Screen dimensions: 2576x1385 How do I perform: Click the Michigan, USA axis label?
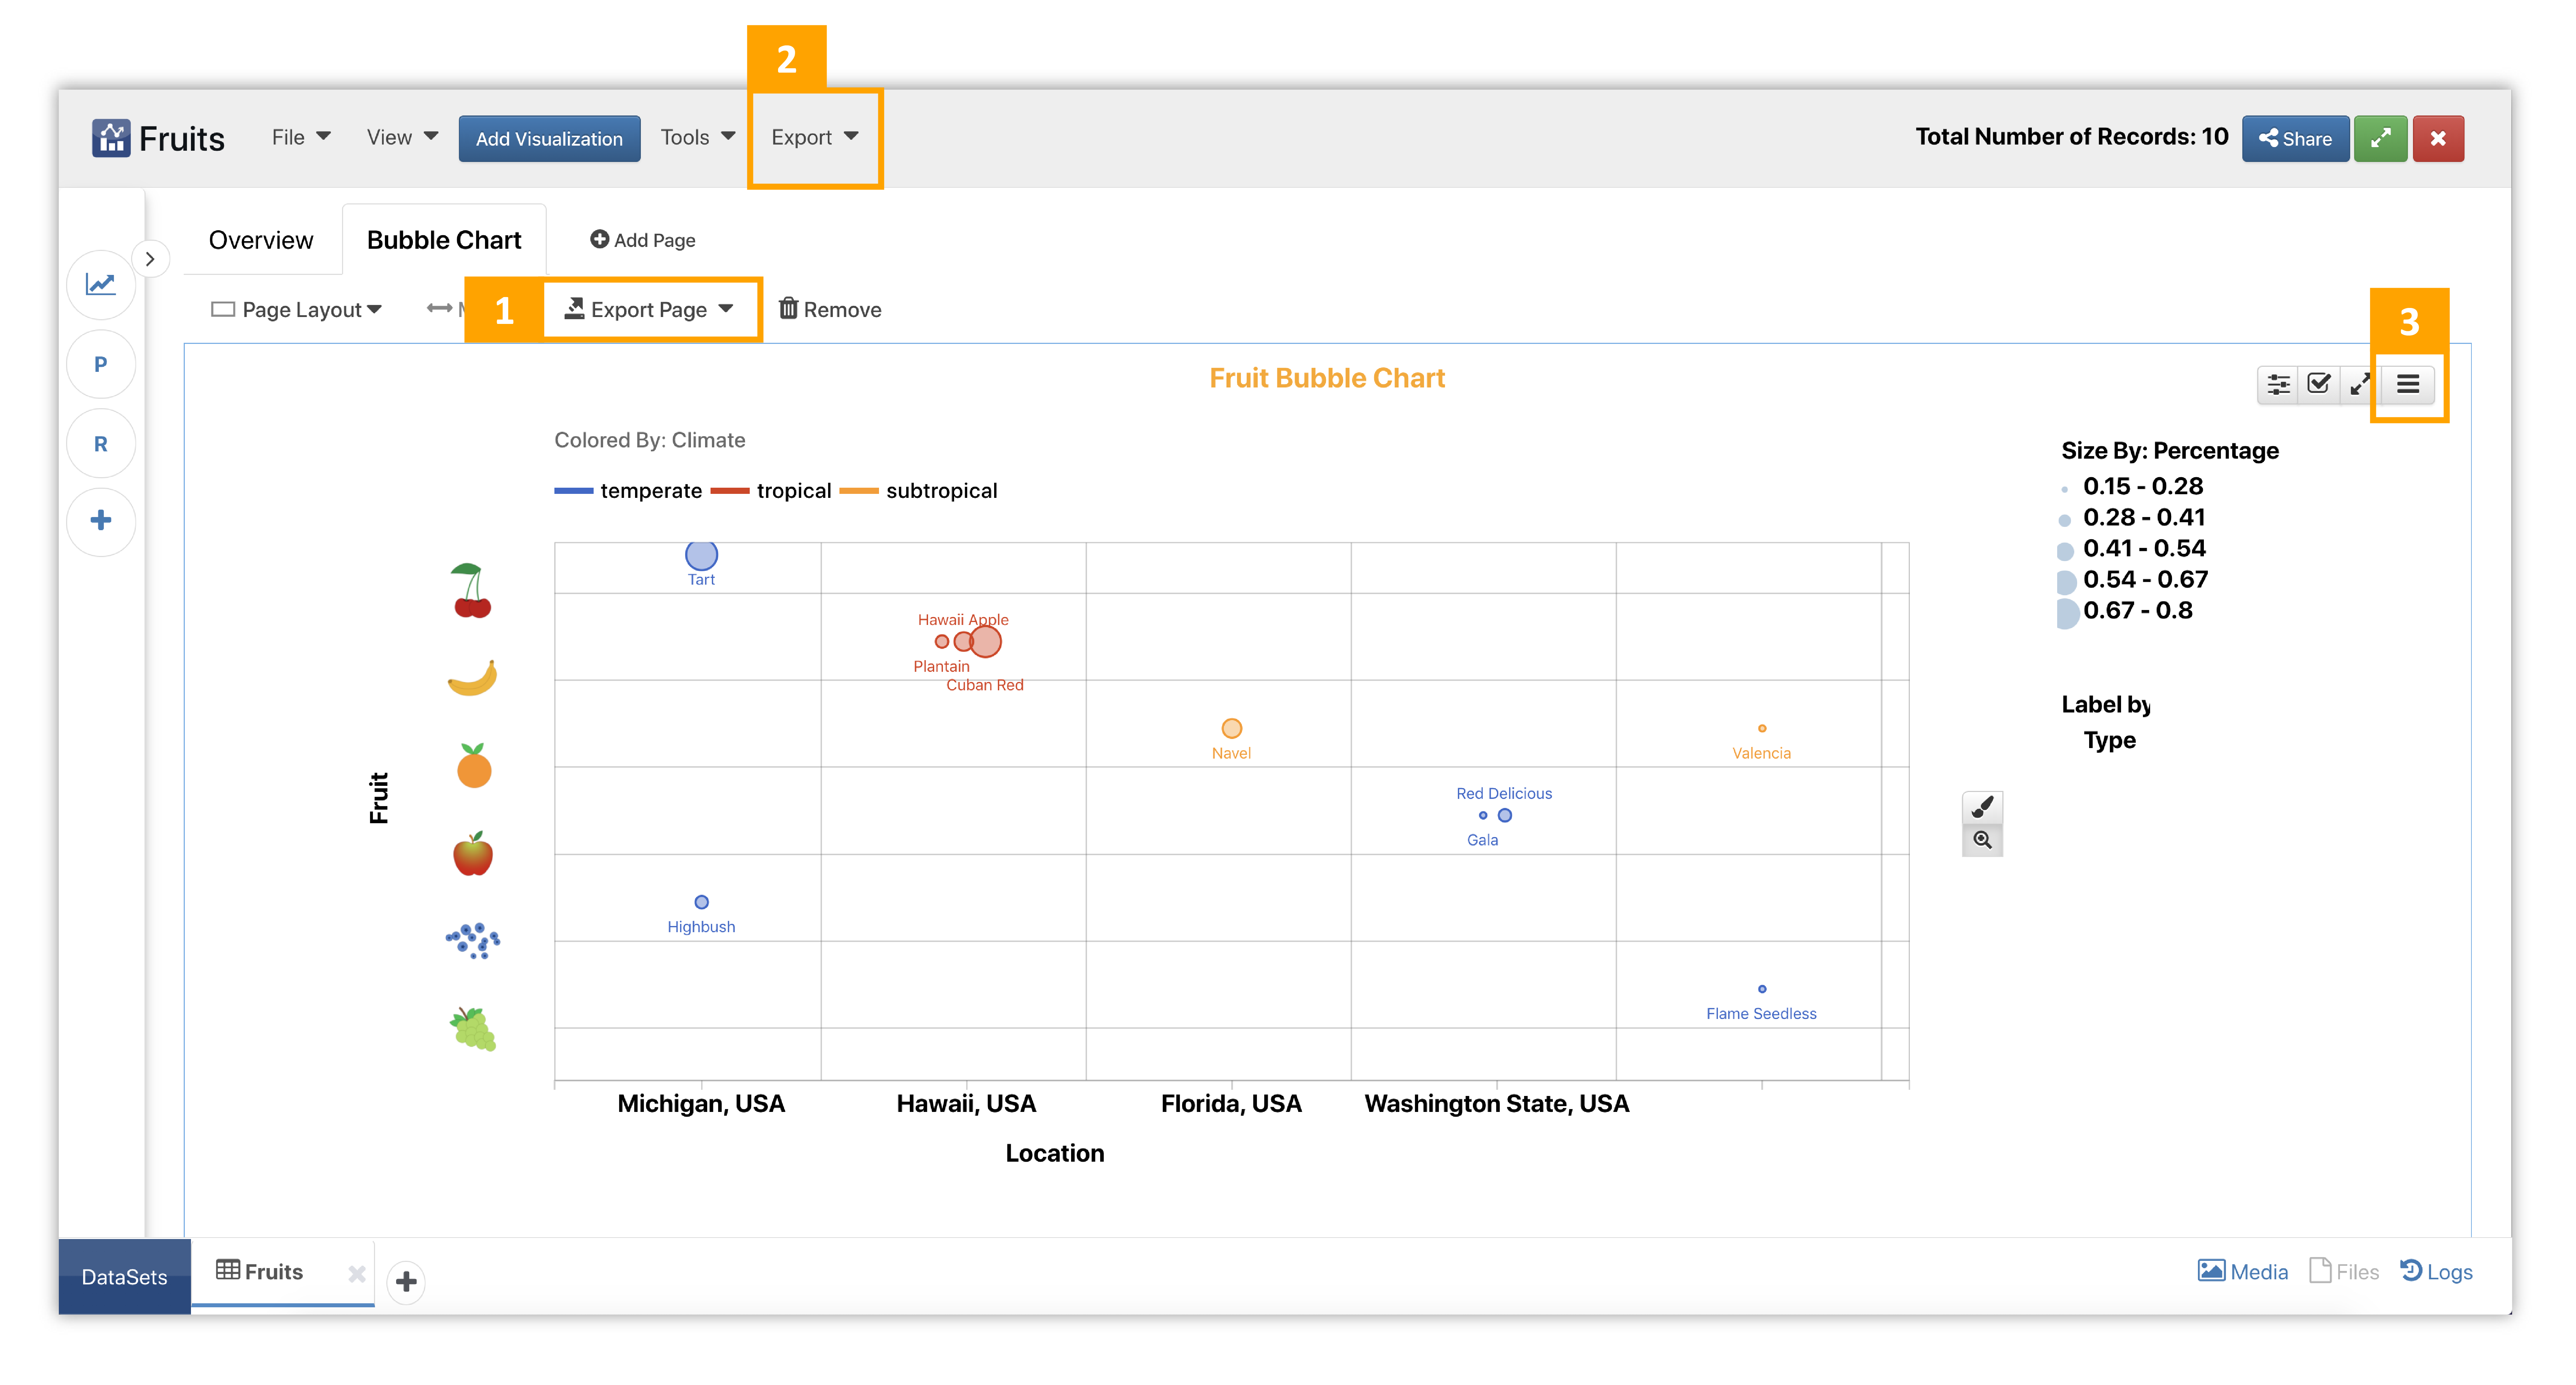(x=701, y=1104)
